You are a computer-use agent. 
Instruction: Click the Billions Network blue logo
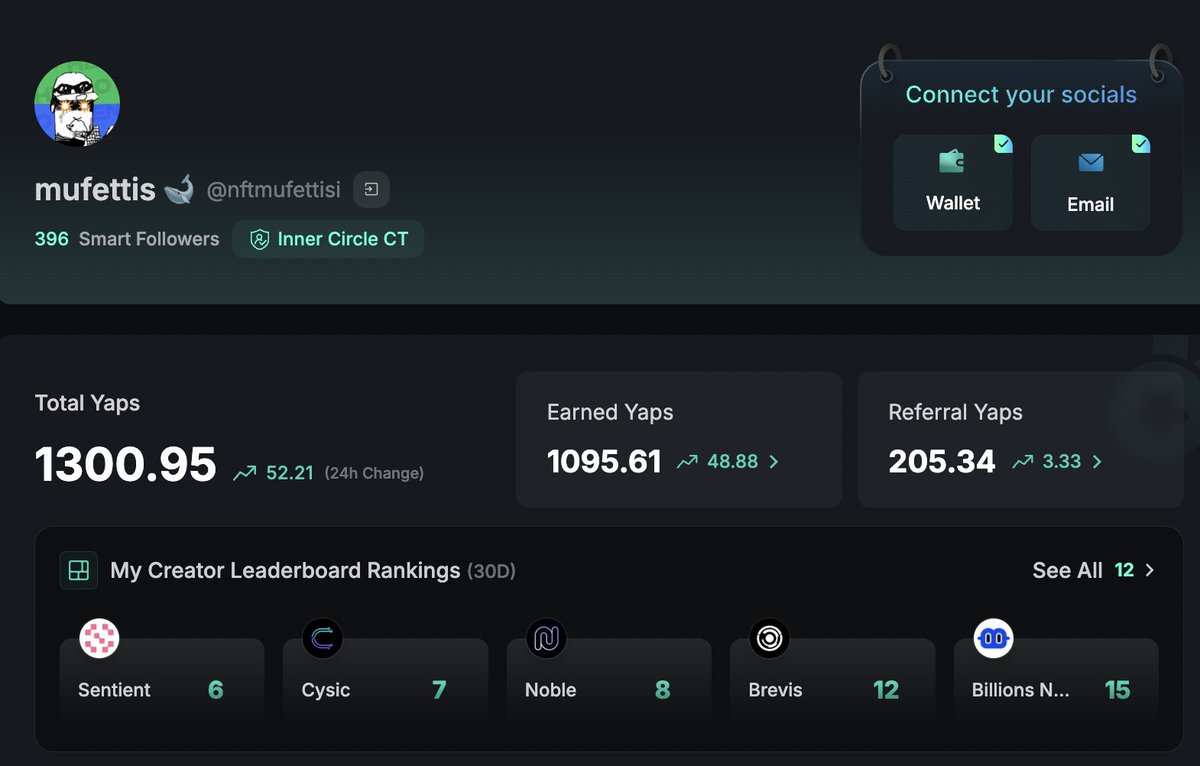click(993, 638)
